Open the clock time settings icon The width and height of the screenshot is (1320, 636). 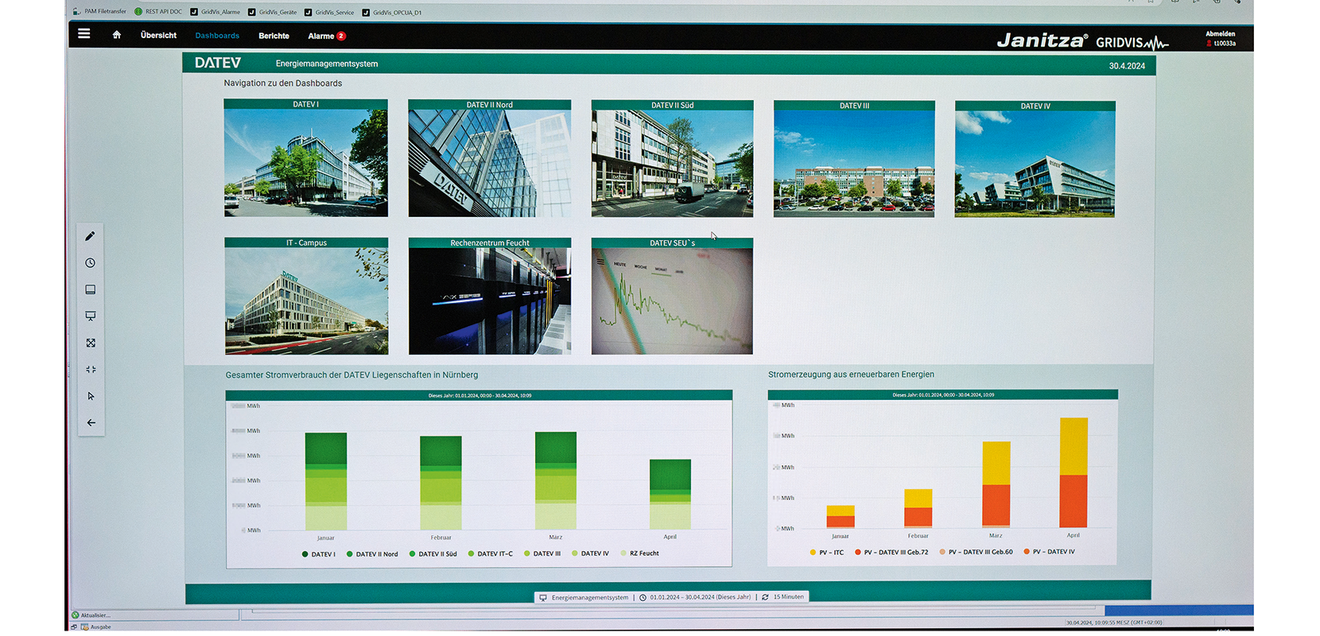(90, 263)
